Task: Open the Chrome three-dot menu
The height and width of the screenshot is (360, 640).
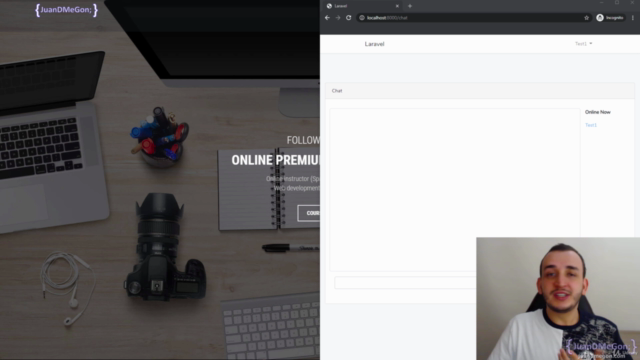Action: pos(633,18)
